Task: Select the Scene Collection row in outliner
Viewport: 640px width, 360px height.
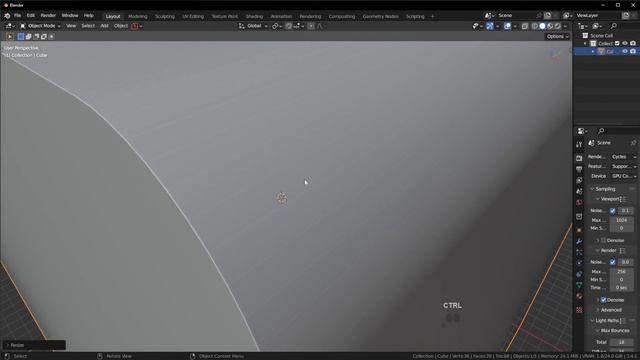Action: click(x=607, y=36)
